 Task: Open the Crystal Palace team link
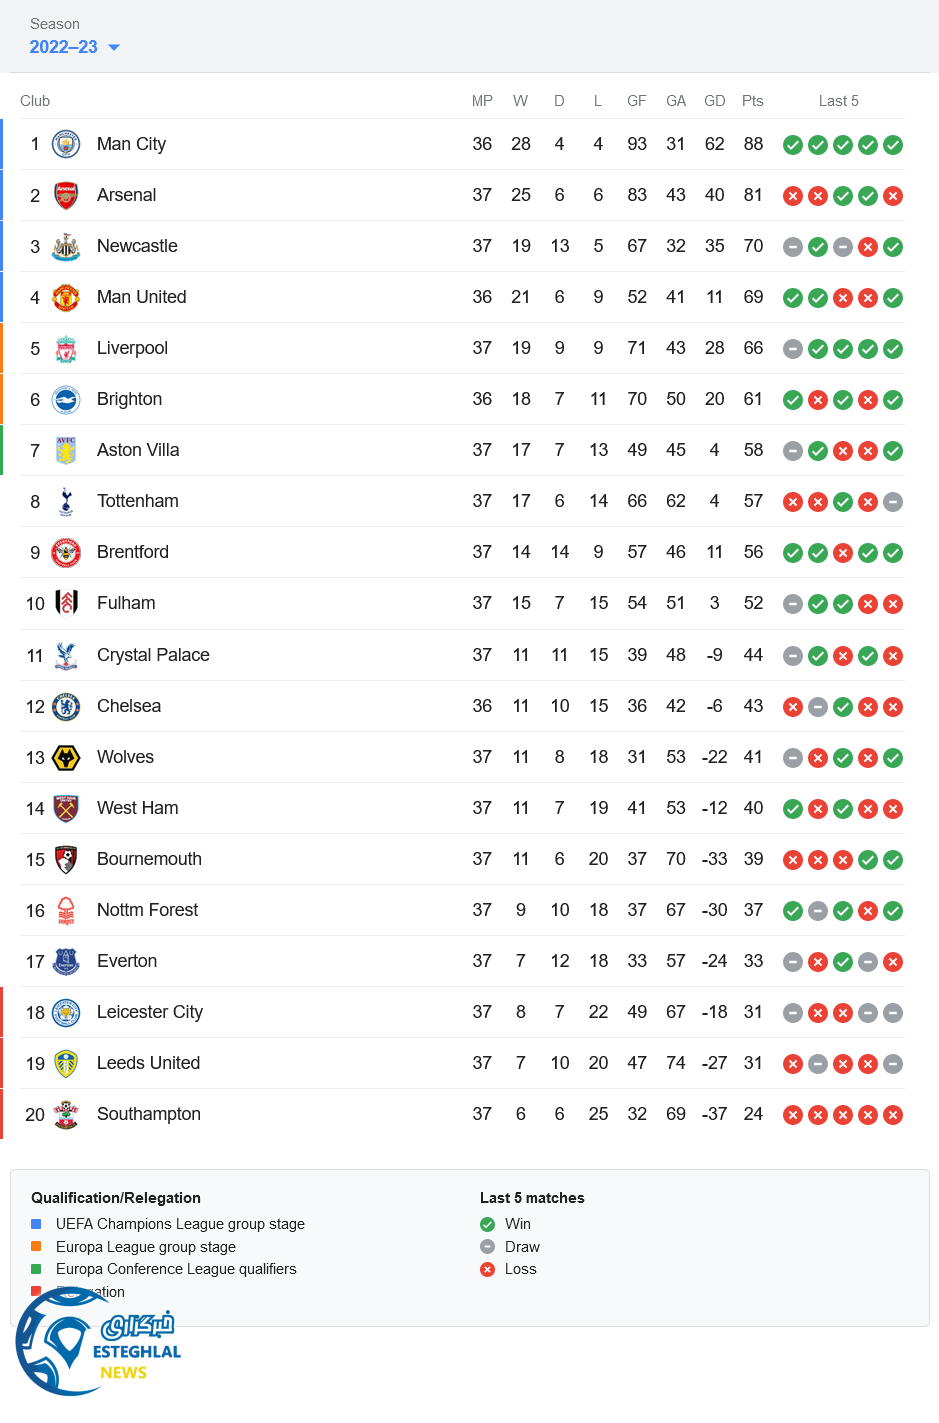pyautogui.click(x=153, y=655)
